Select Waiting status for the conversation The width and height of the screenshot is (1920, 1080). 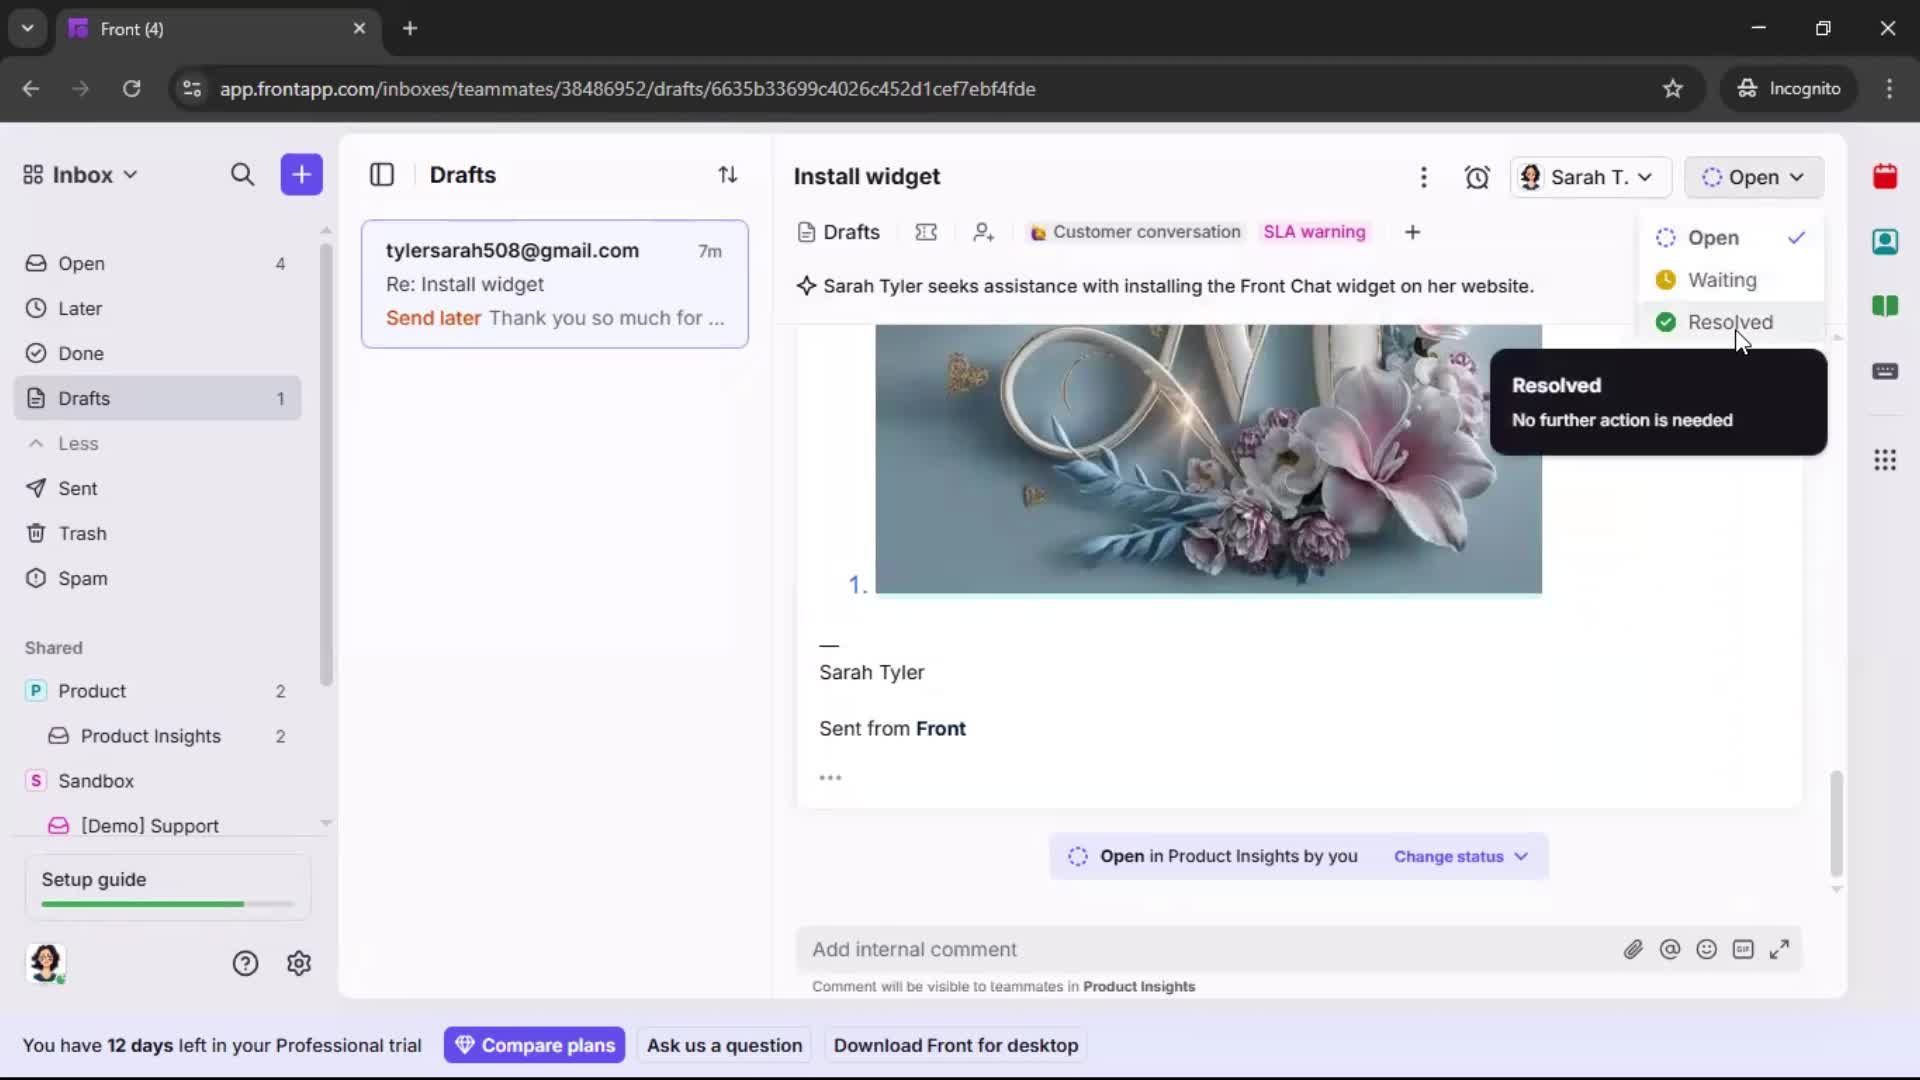click(1723, 280)
